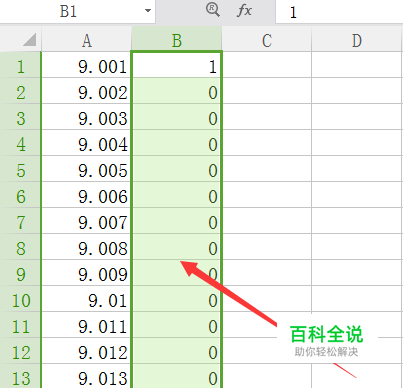Click cell containing 9.004

(x=86, y=143)
